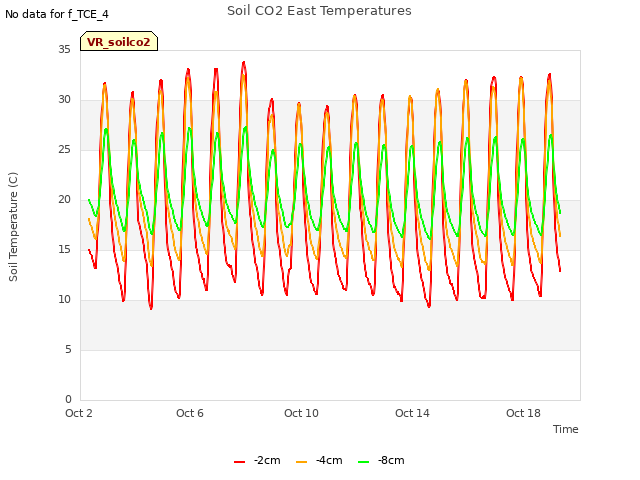Click the 0 y-axis tick label
The width and height of the screenshot is (640, 480).
[68, 399]
